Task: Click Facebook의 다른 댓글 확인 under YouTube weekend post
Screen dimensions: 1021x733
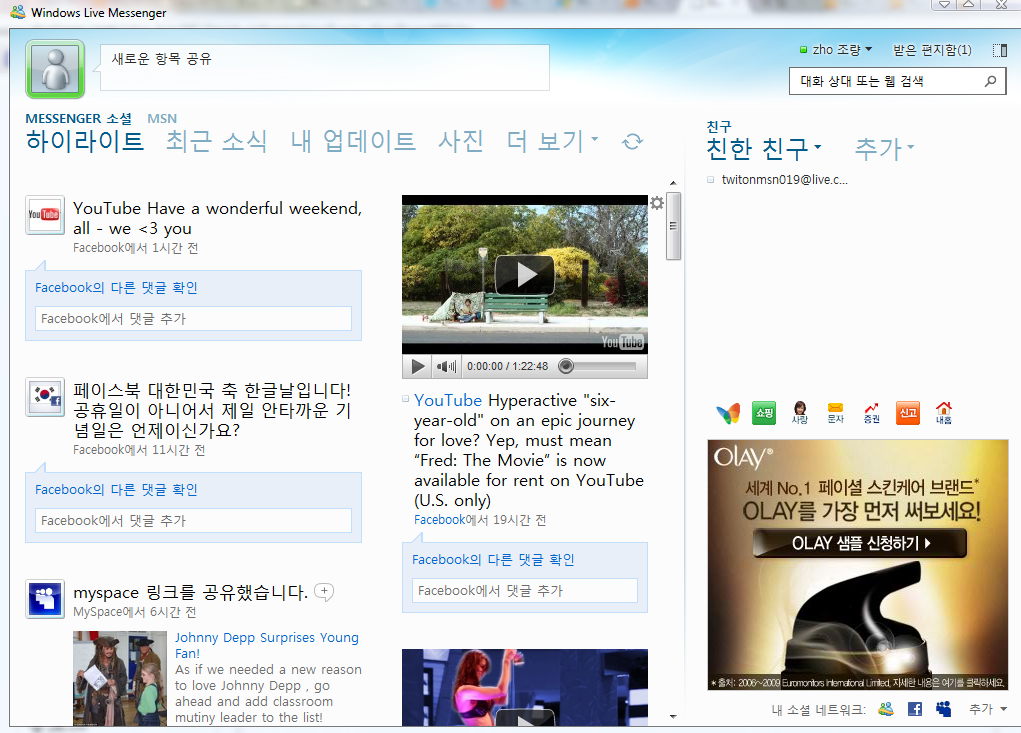Action: point(116,287)
